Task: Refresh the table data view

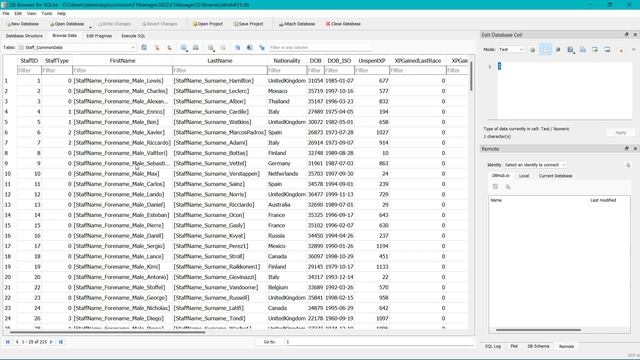Action: (x=144, y=48)
